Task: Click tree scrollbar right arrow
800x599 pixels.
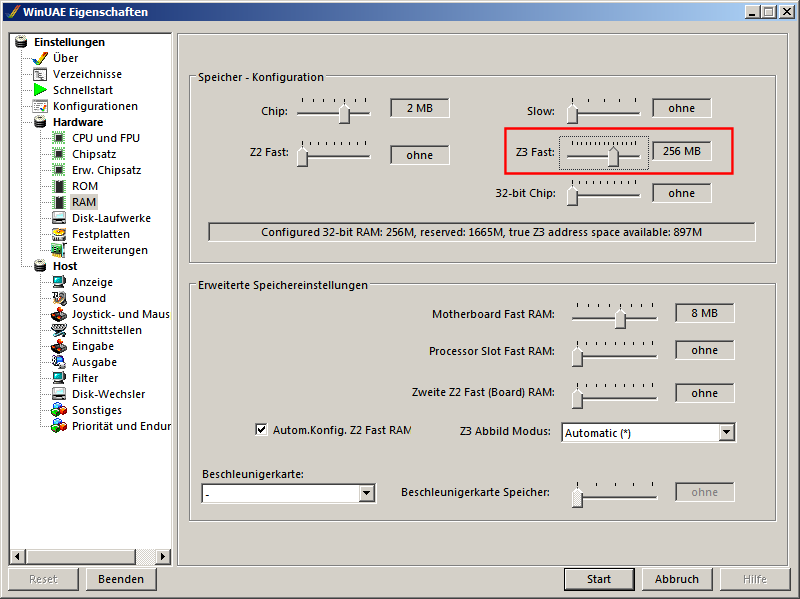Action: tap(163, 556)
